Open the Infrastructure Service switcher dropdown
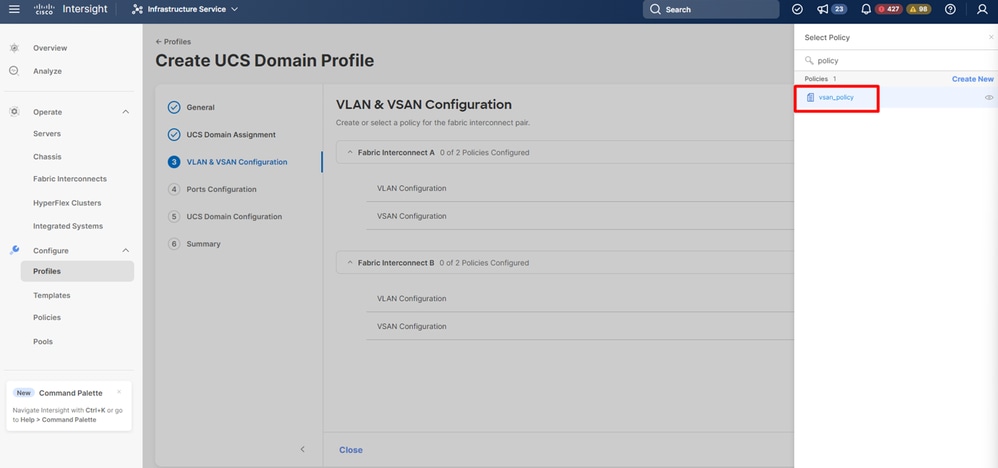The width and height of the screenshot is (998, 468). [185, 9]
